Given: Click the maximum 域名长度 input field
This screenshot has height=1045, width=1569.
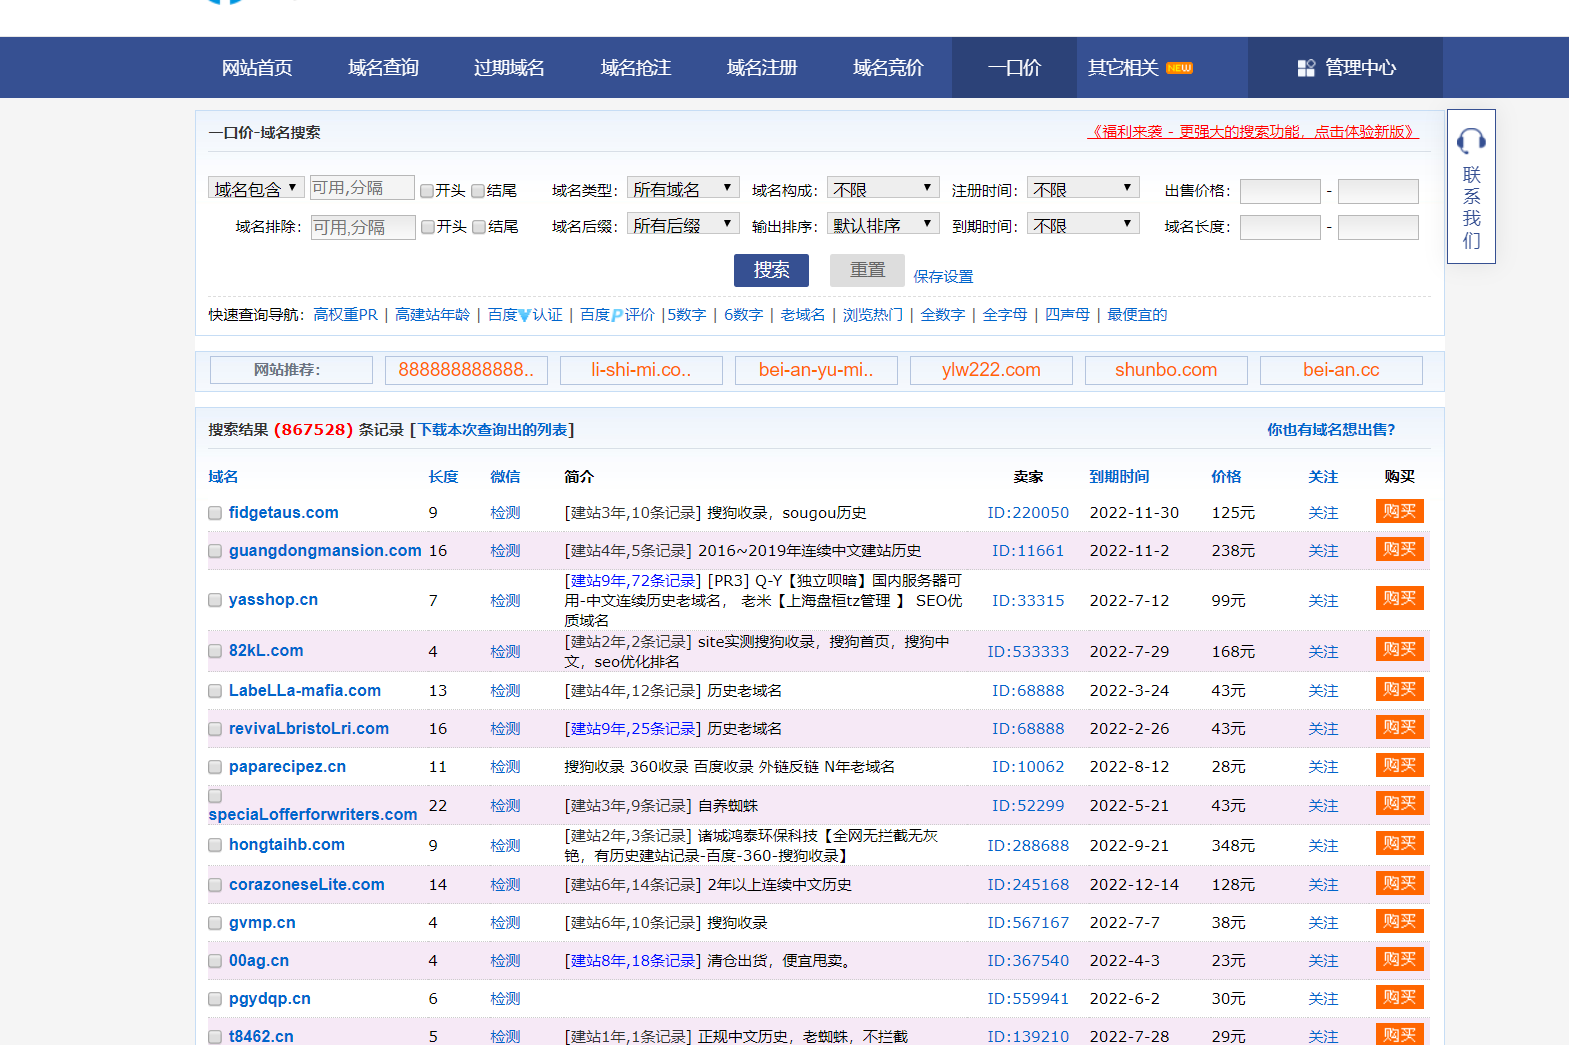Looking at the screenshot, I should (1378, 227).
